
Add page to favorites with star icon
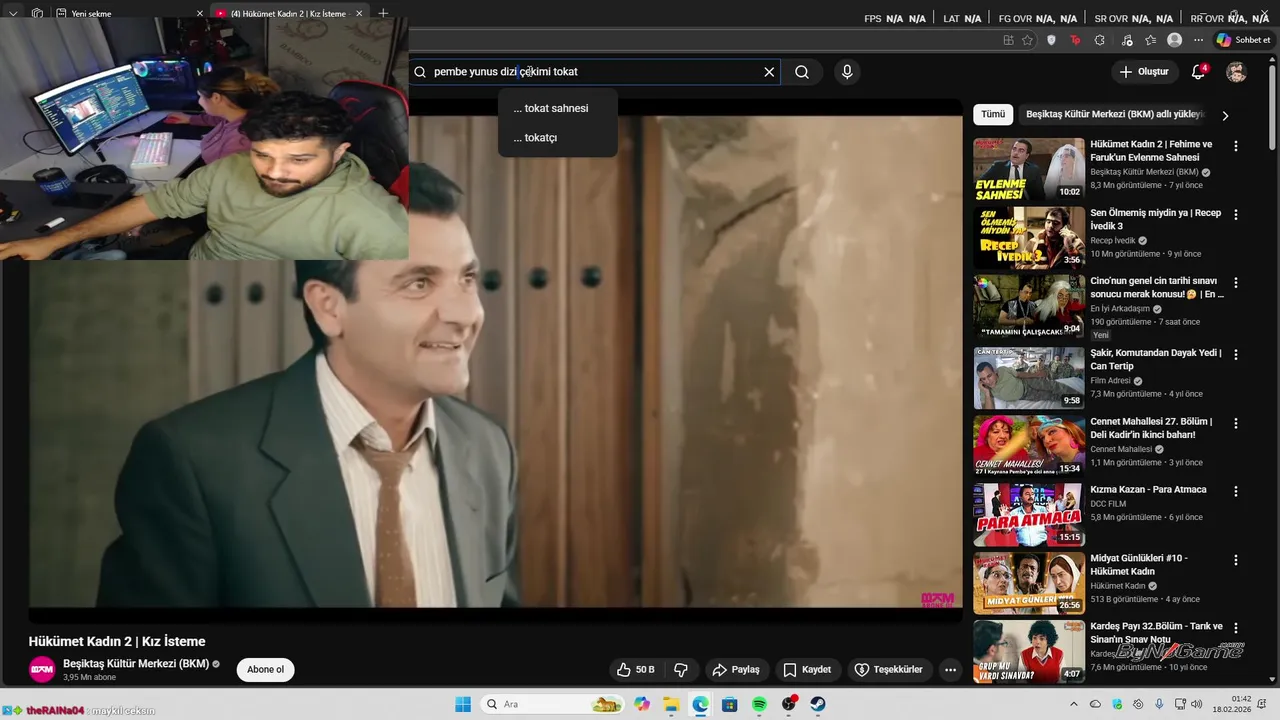click(x=1027, y=40)
